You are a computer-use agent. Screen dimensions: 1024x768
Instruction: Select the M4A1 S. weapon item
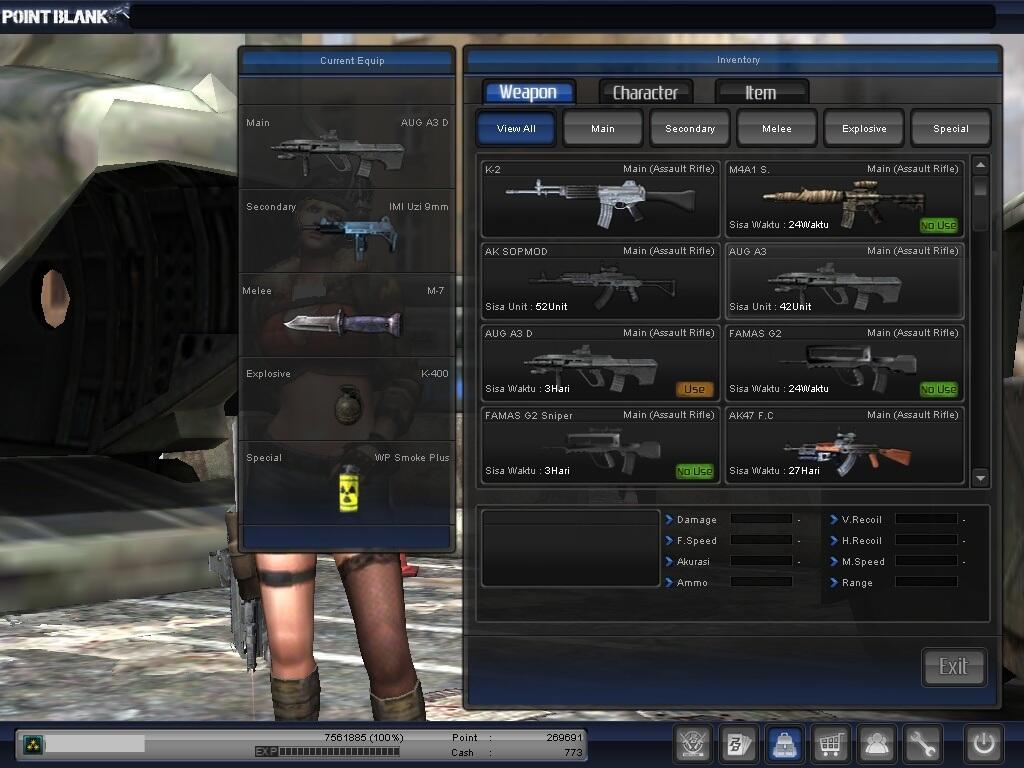[844, 199]
